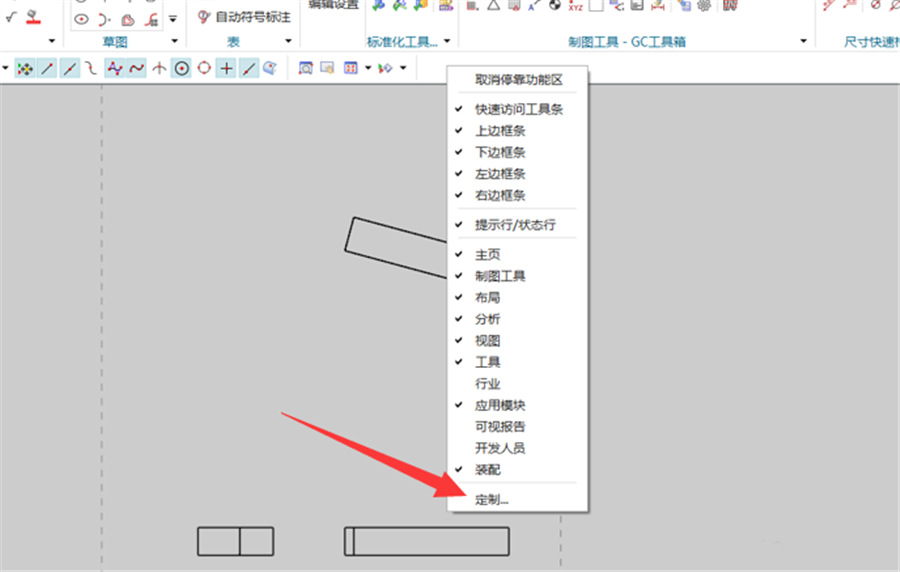900x572 pixels.
Task: Toggle the Quadrant Point snap icon
Action: click(x=204, y=69)
